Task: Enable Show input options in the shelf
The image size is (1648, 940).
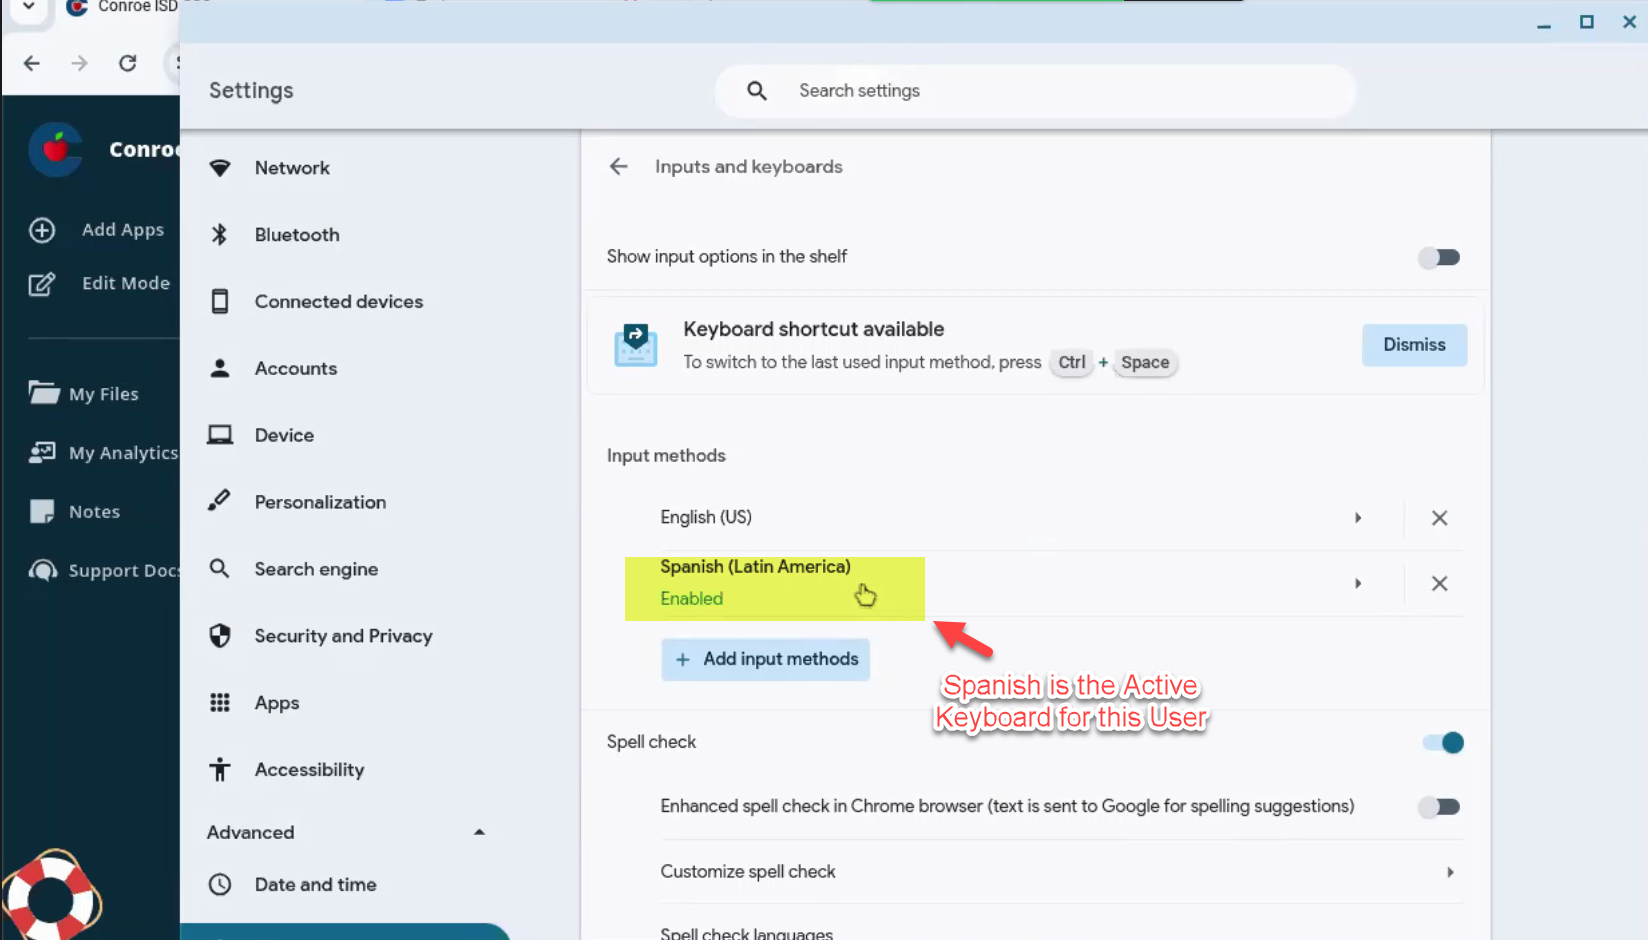Action: [x=1439, y=258]
